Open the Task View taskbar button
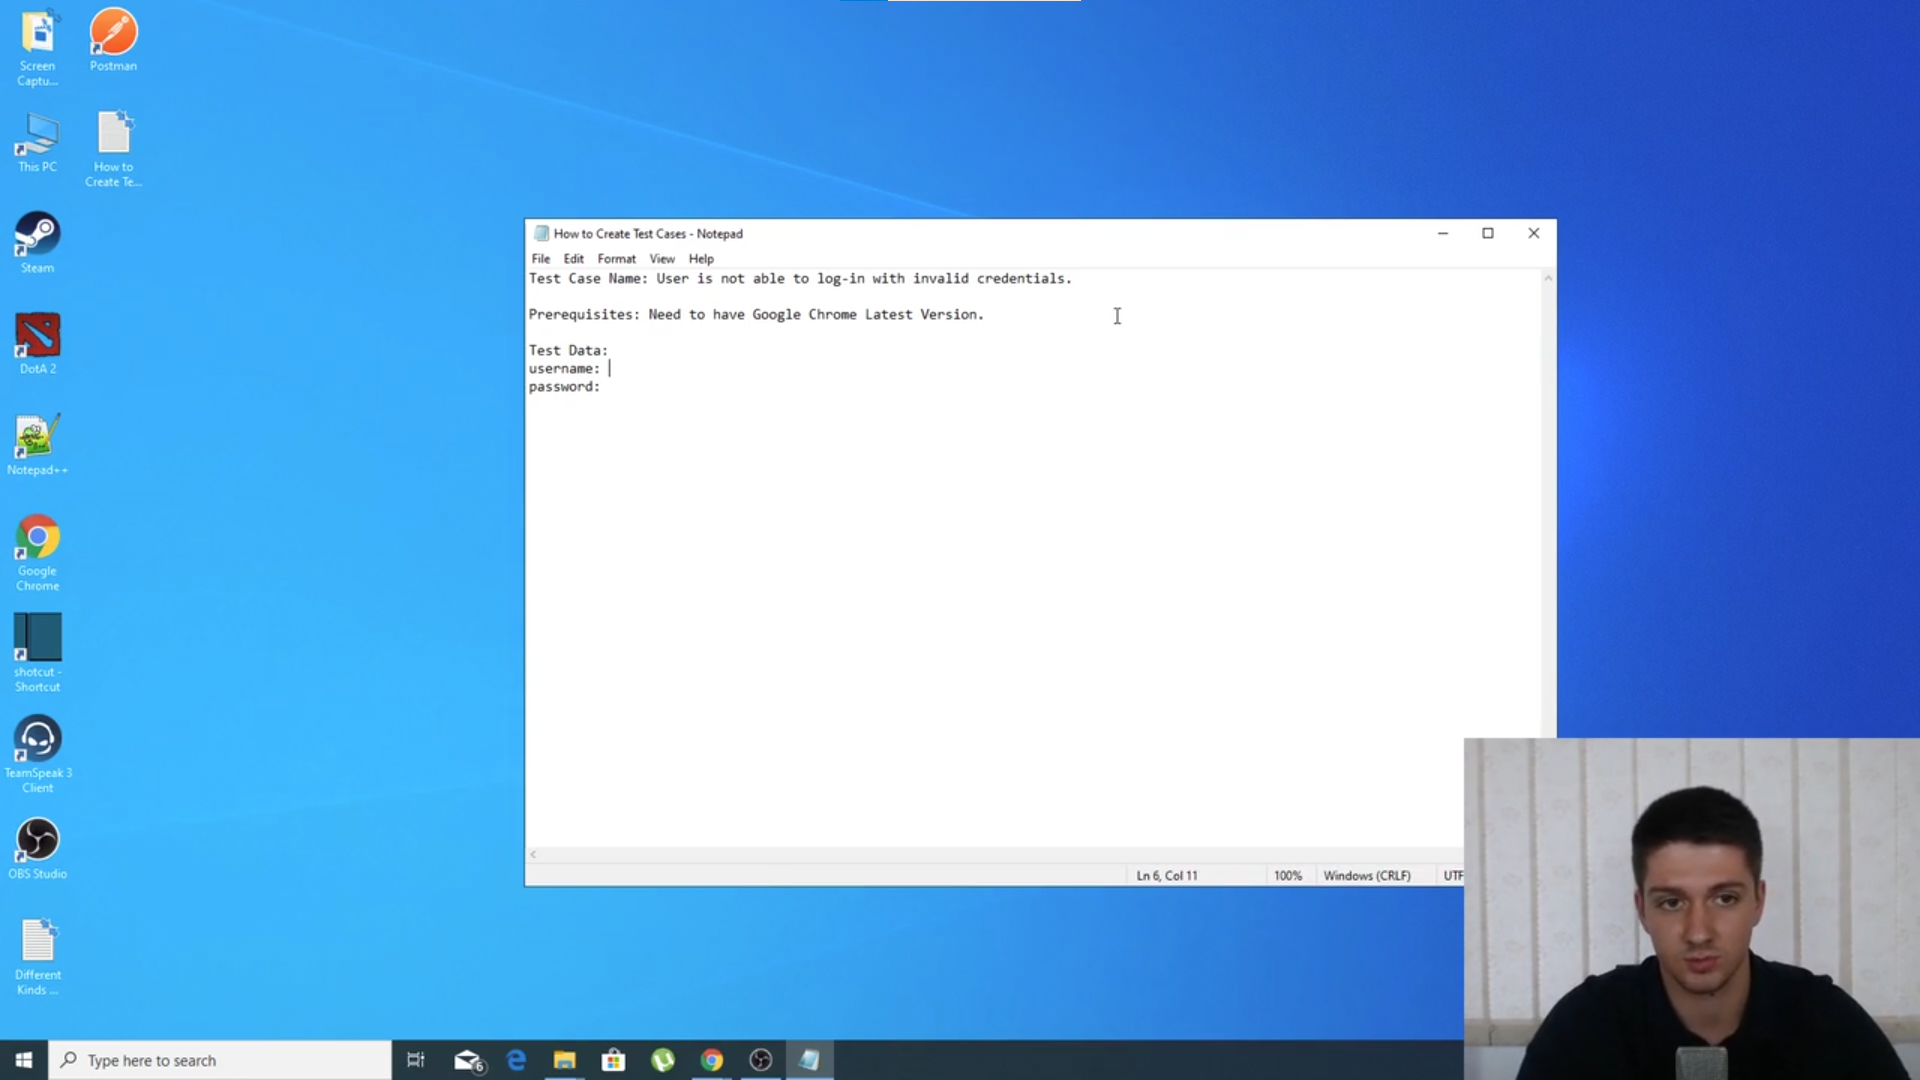The height and width of the screenshot is (1080, 1920). click(x=416, y=1060)
